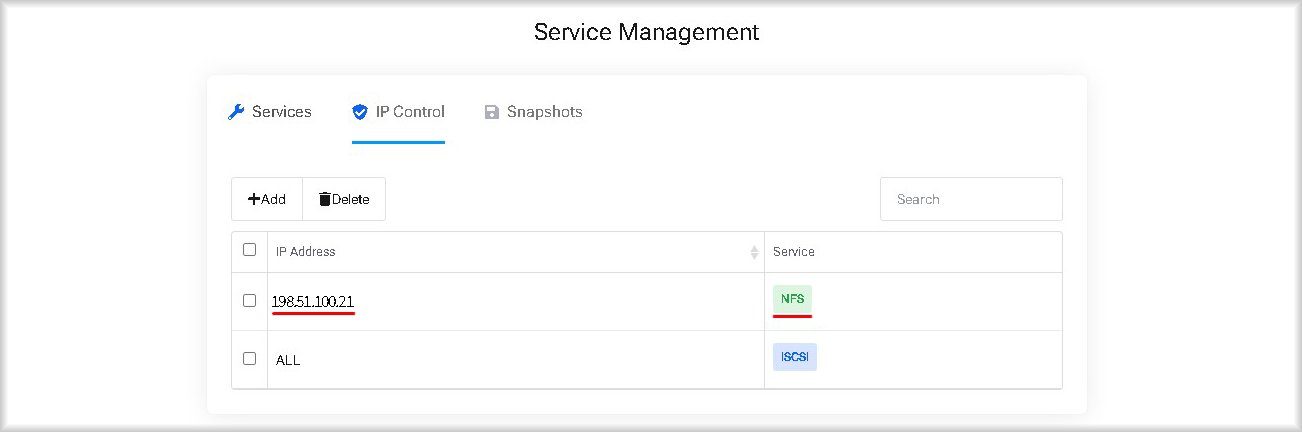The height and width of the screenshot is (432, 1302).
Task: Toggle the select-all checkbox in table header
Action: [x=249, y=250]
